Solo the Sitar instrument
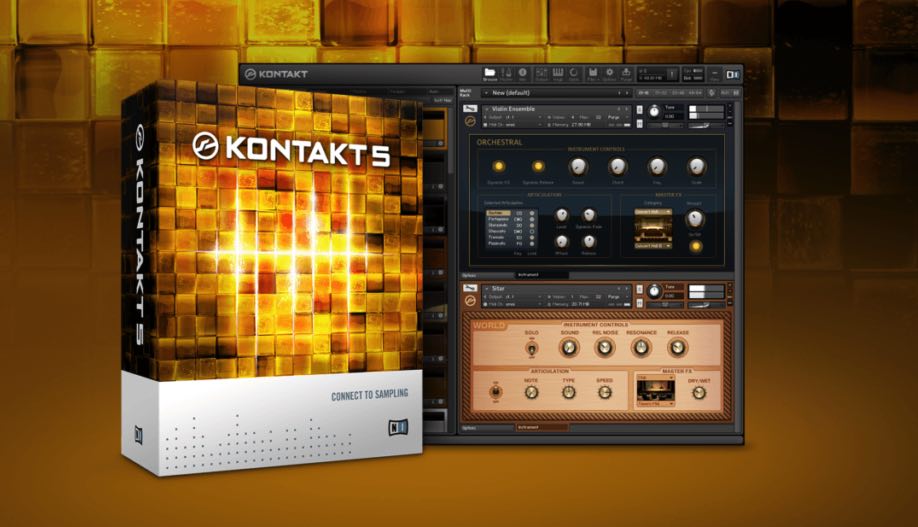The height and width of the screenshot is (527, 918). pos(639,289)
